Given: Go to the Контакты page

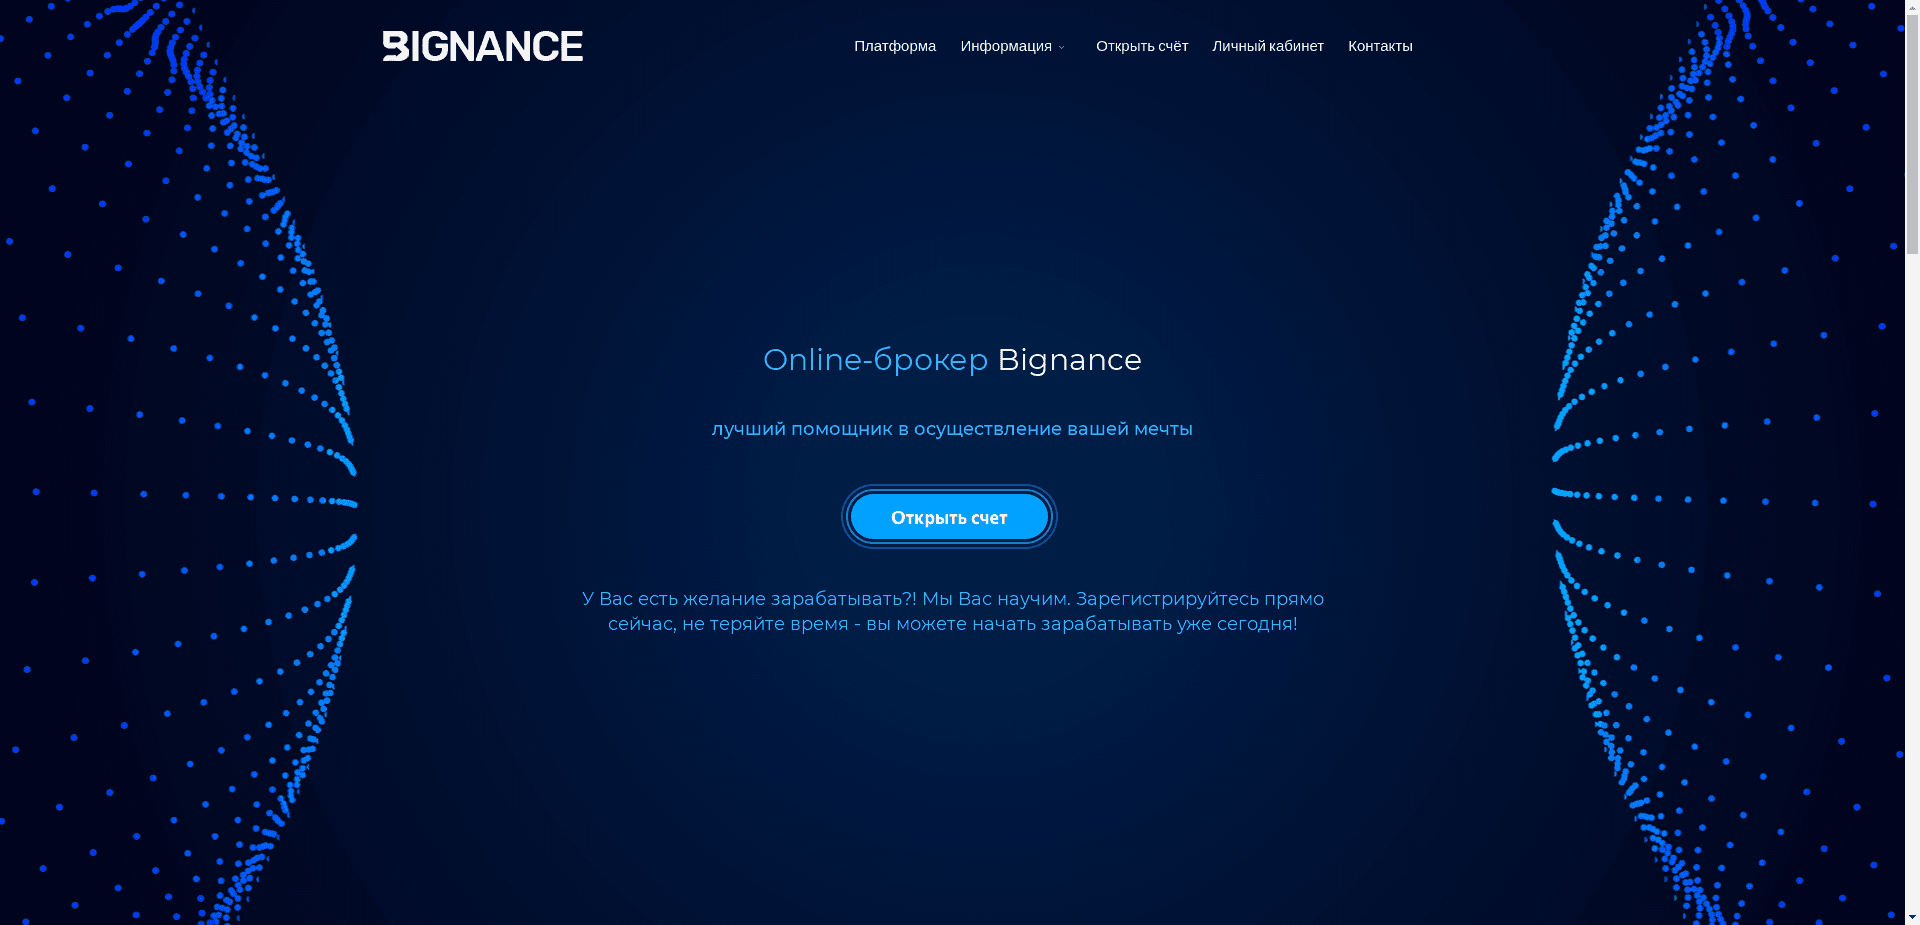Looking at the screenshot, I should tap(1380, 46).
